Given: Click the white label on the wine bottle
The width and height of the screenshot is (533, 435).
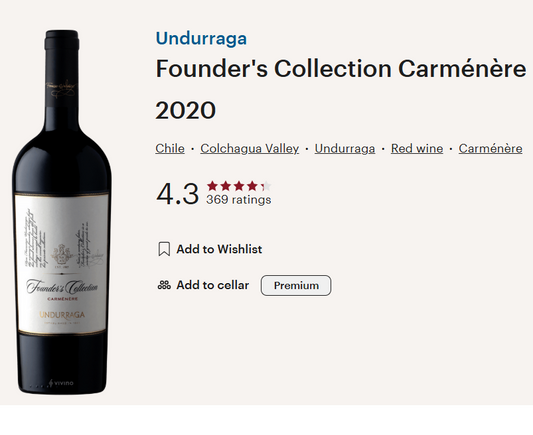Looking at the screenshot, I should pyautogui.click(x=62, y=264).
